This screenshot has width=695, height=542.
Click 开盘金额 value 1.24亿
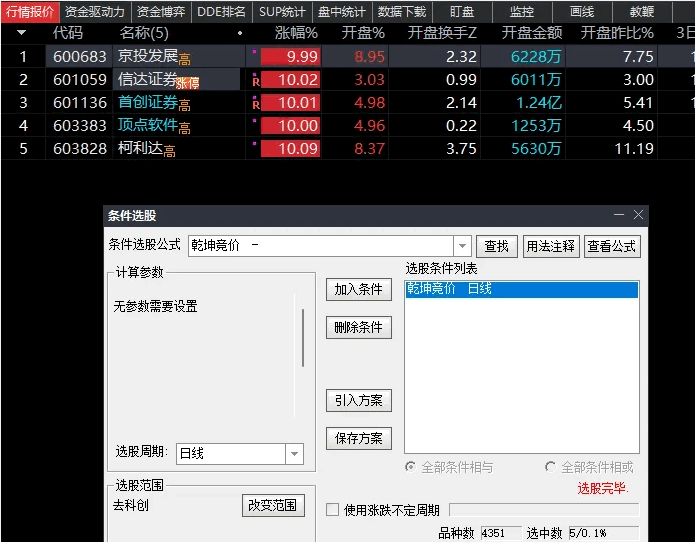[x=539, y=103]
